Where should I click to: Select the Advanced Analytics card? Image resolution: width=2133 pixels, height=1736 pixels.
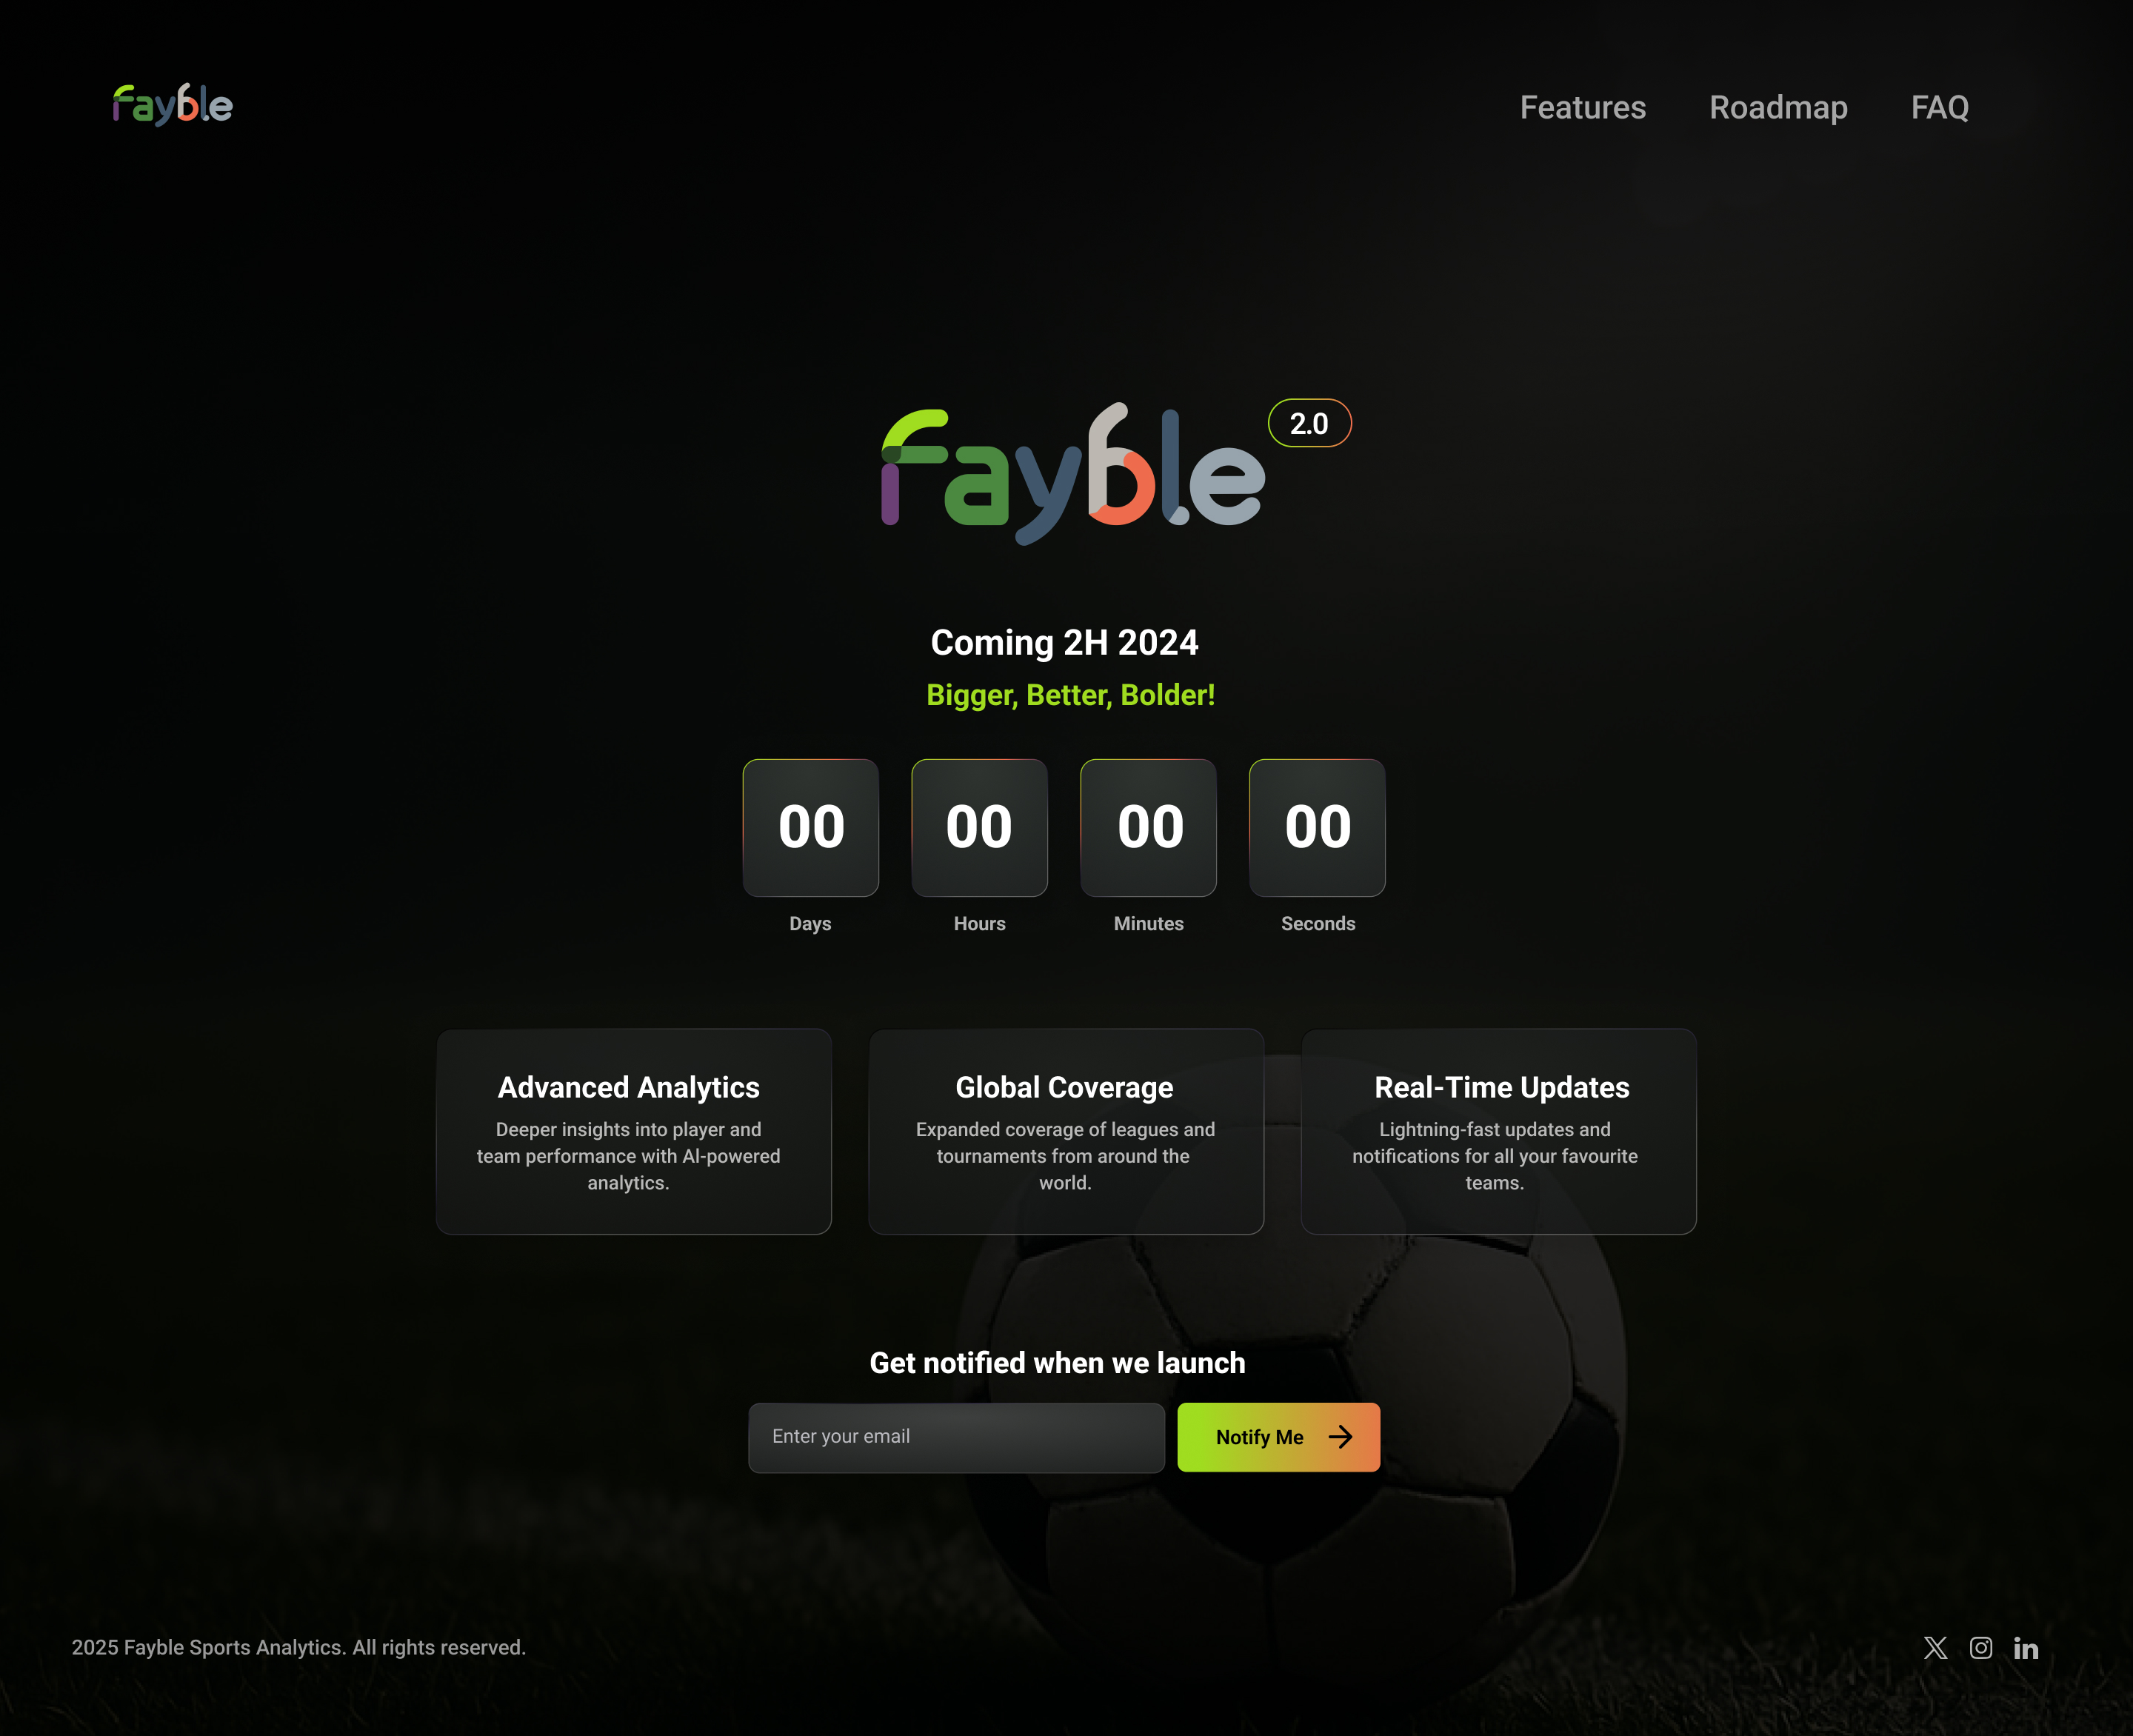coord(634,1131)
